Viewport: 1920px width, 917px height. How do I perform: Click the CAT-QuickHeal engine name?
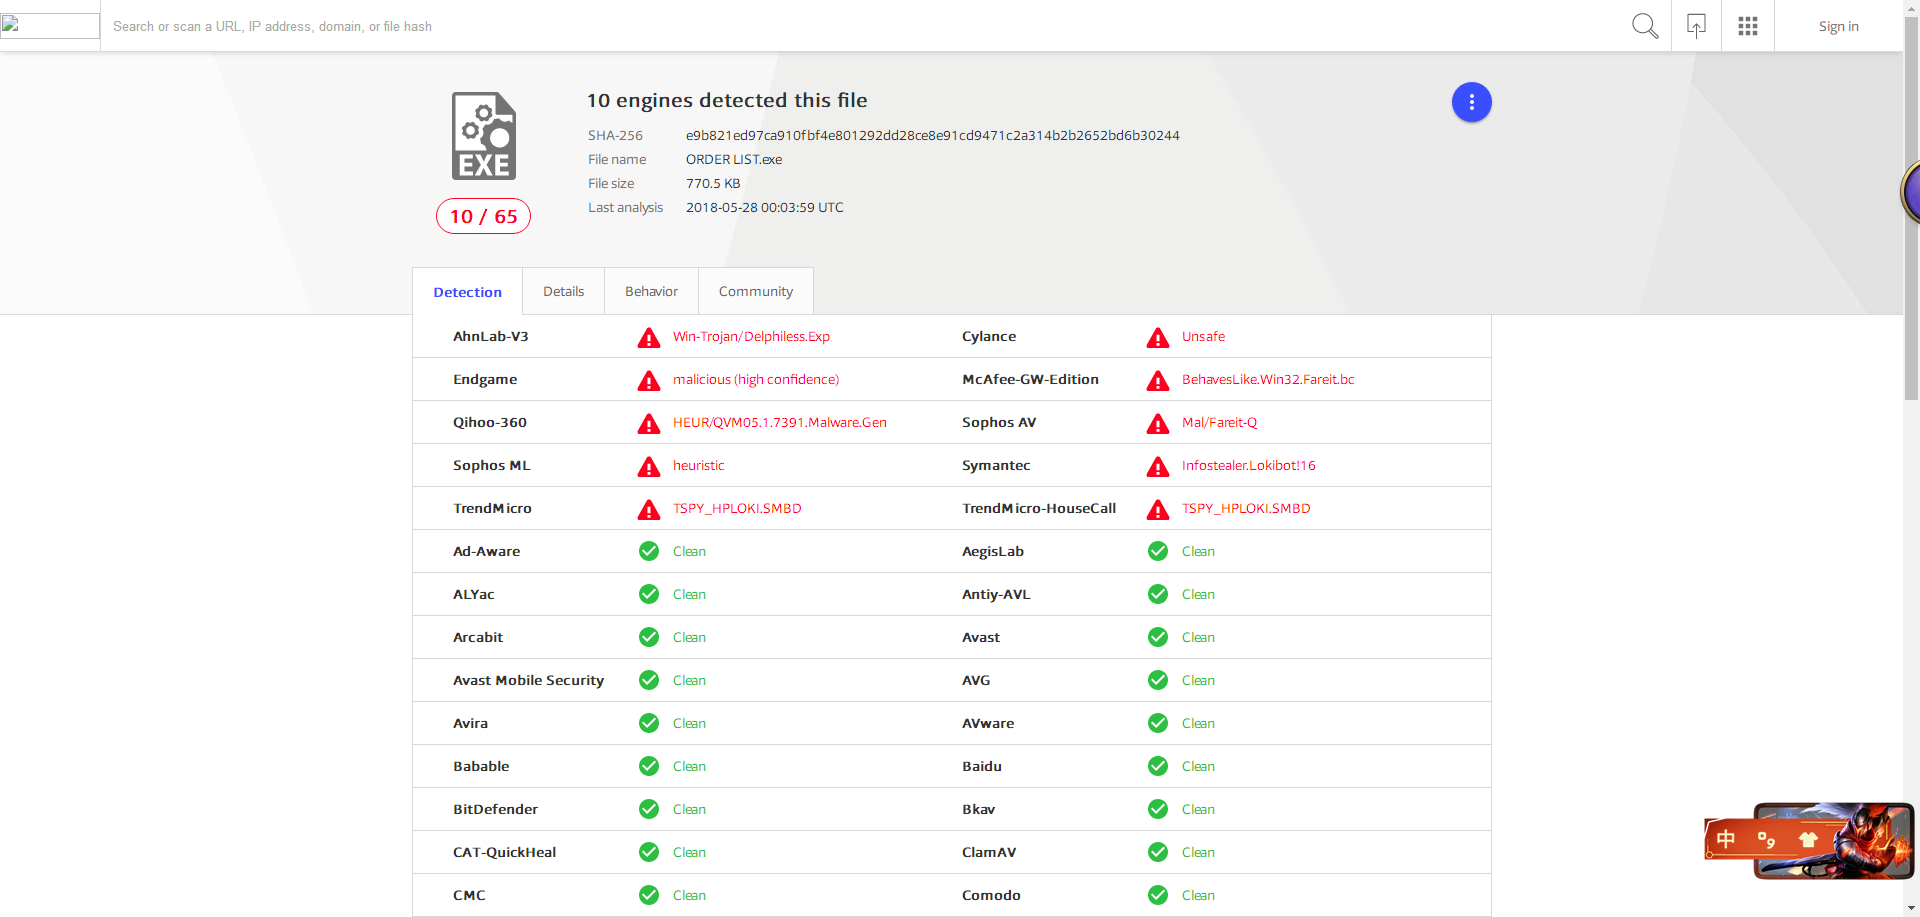click(504, 852)
